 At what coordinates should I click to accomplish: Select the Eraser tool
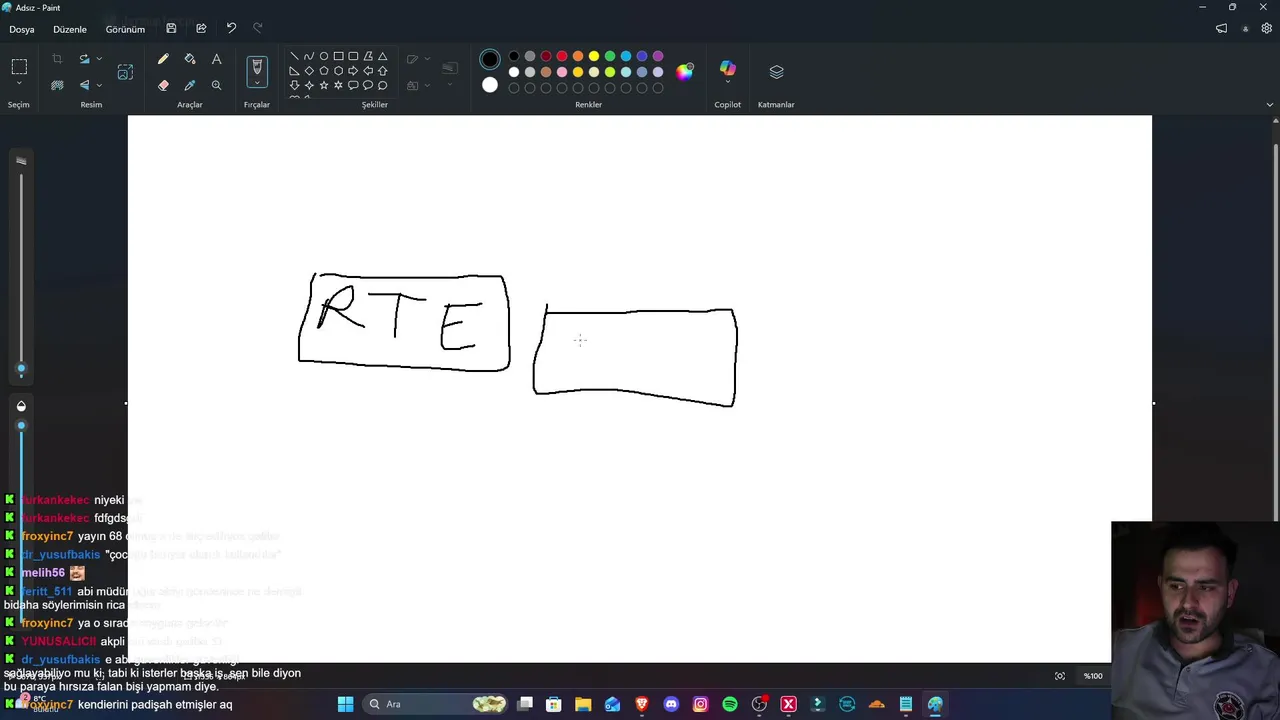pos(163,85)
